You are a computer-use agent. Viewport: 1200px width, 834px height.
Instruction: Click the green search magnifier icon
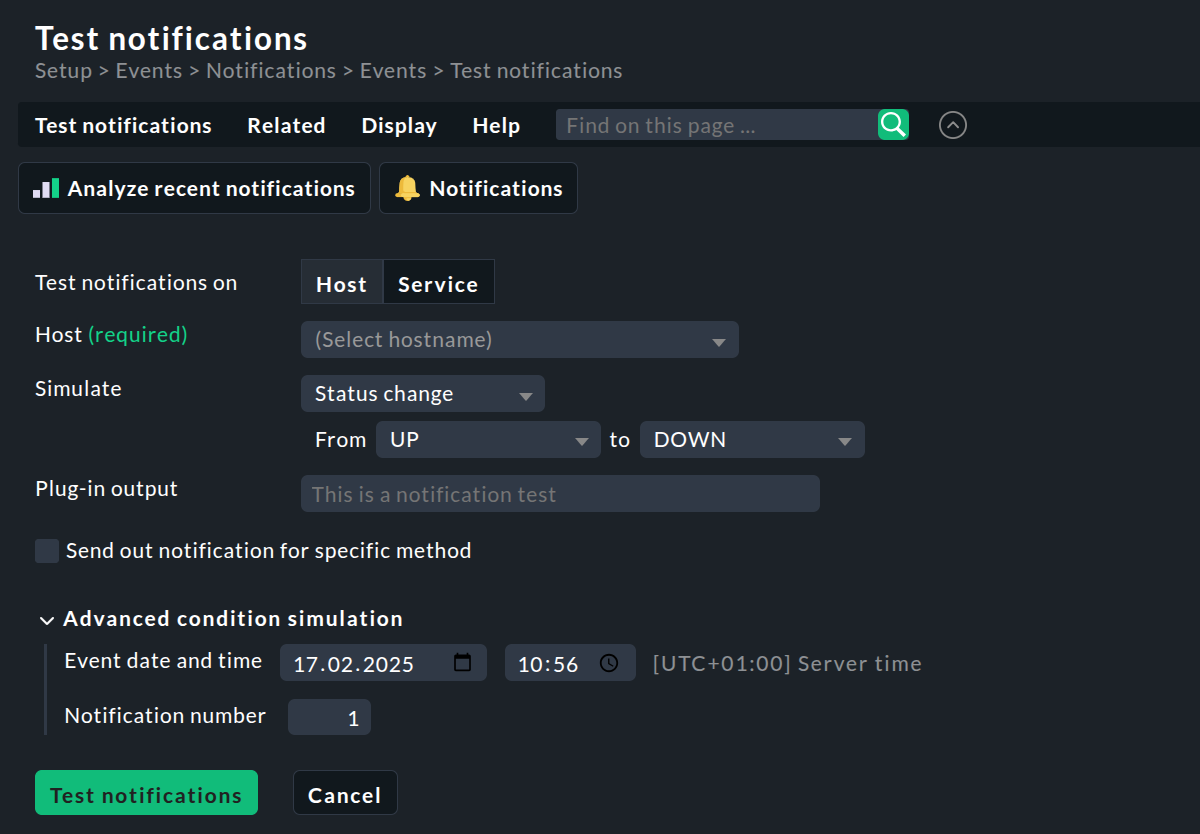pos(891,124)
